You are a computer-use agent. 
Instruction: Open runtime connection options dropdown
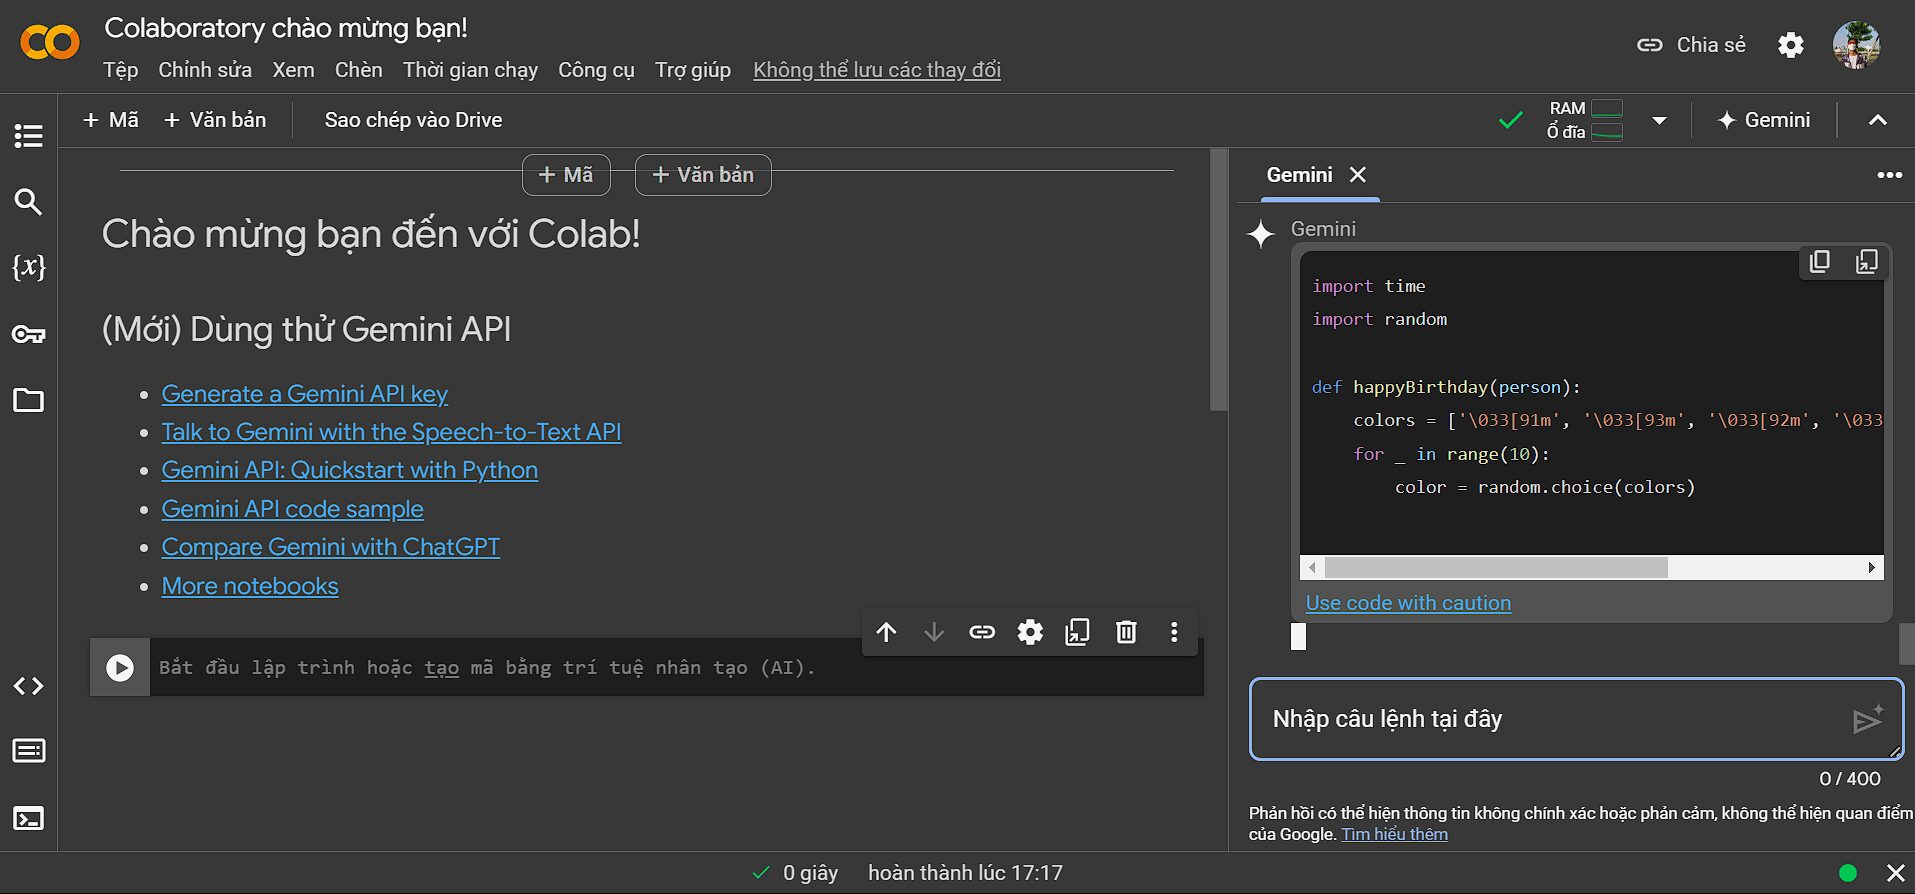pos(1659,120)
